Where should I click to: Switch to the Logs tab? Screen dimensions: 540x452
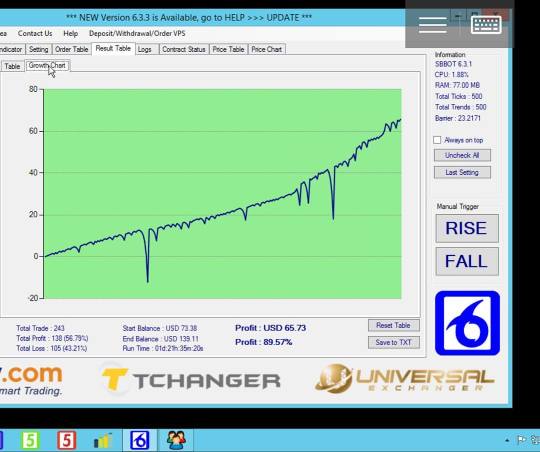coord(145,49)
